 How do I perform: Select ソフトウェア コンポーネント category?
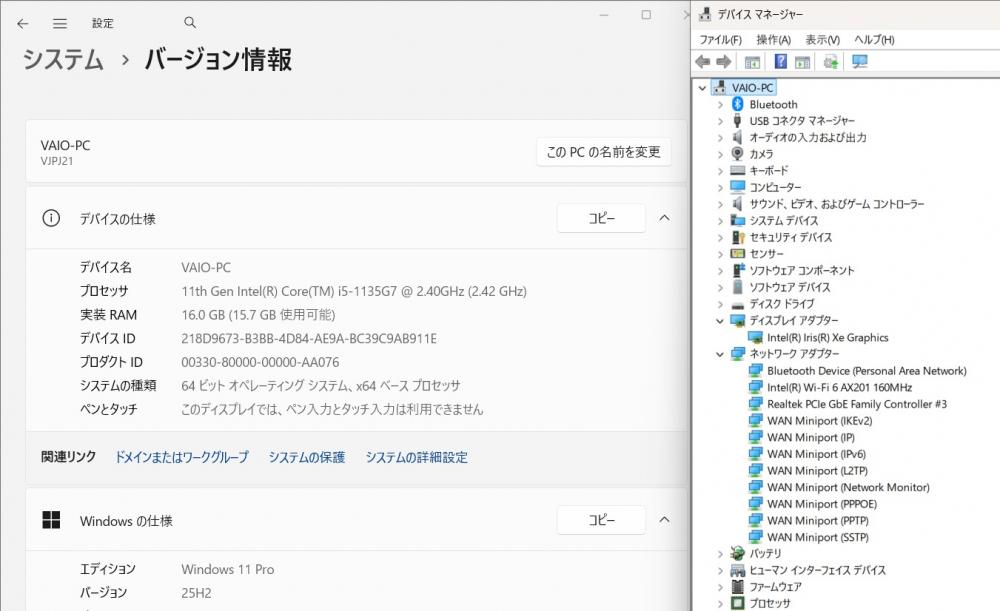[x=801, y=270]
